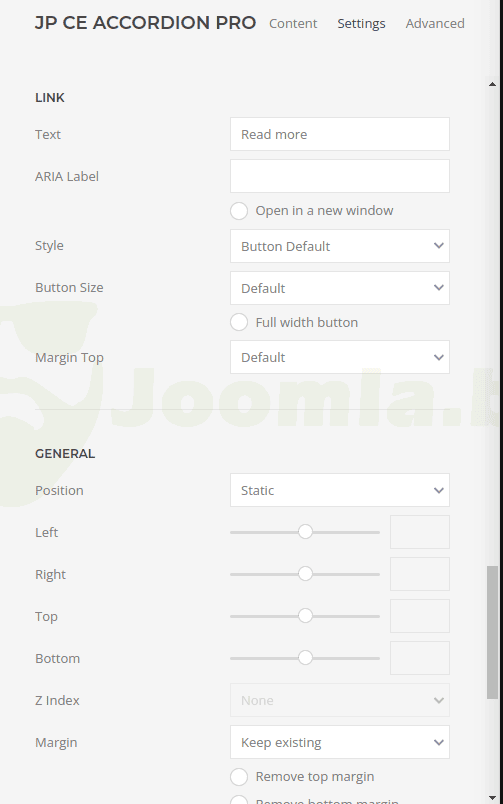Image resolution: width=503 pixels, height=804 pixels.
Task: Open the Style dropdown, Button Default
Action: 340,246
